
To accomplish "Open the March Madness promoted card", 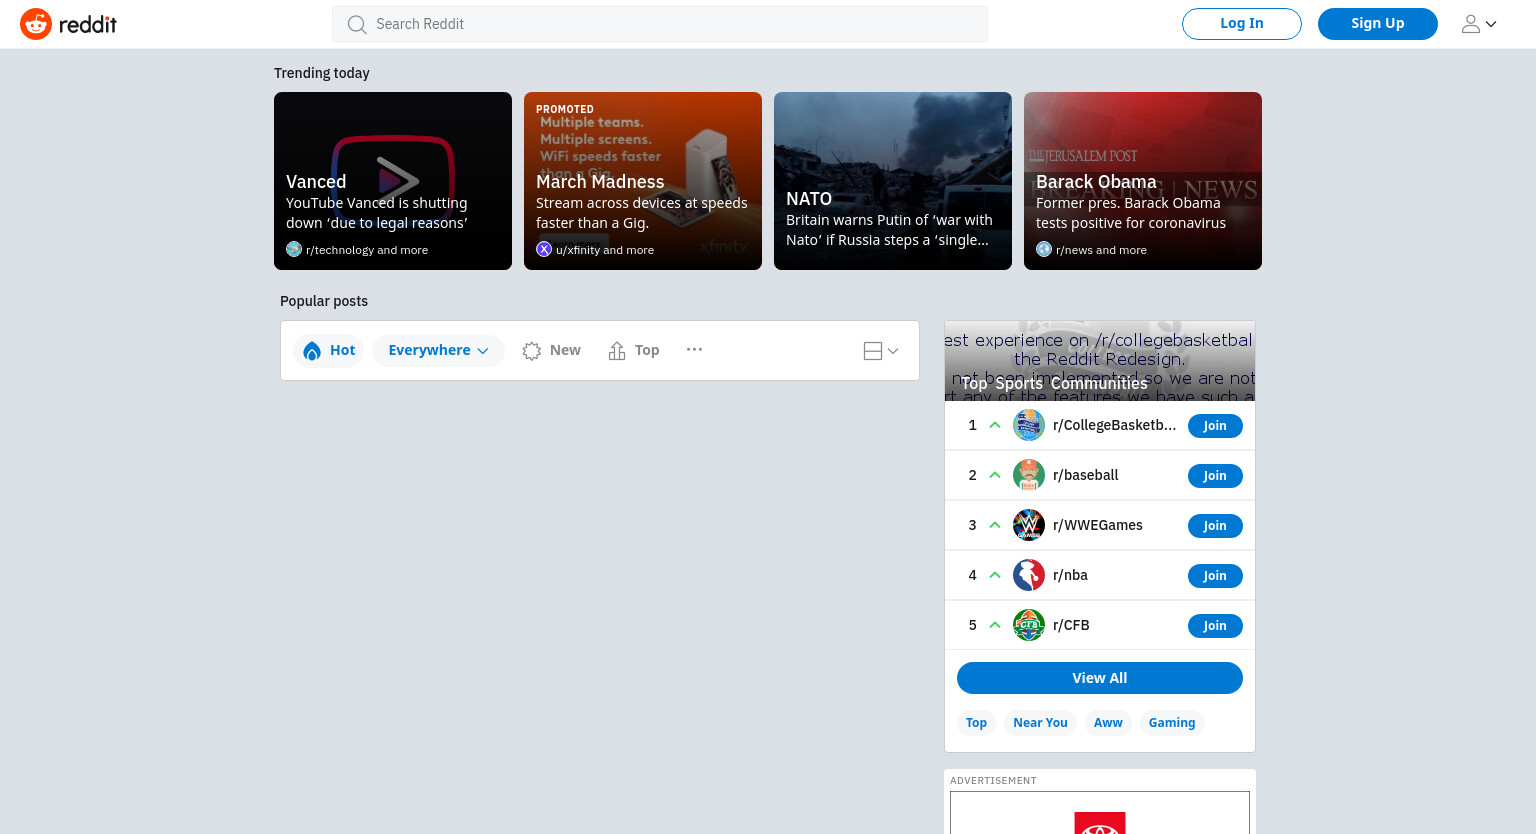I will coord(643,181).
